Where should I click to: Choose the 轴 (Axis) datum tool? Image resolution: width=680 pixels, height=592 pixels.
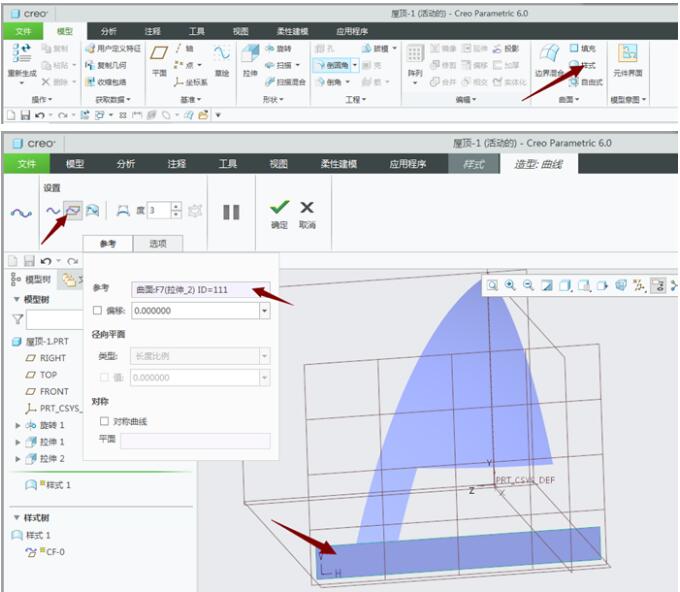click(x=185, y=48)
